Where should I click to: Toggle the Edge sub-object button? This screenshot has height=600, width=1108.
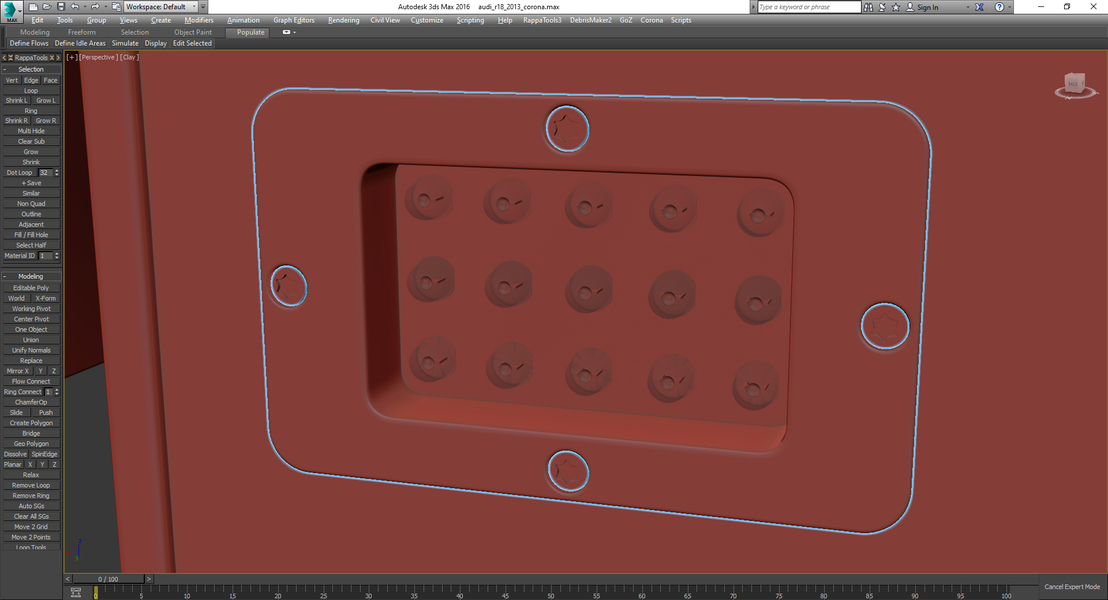pyautogui.click(x=31, y=81)
